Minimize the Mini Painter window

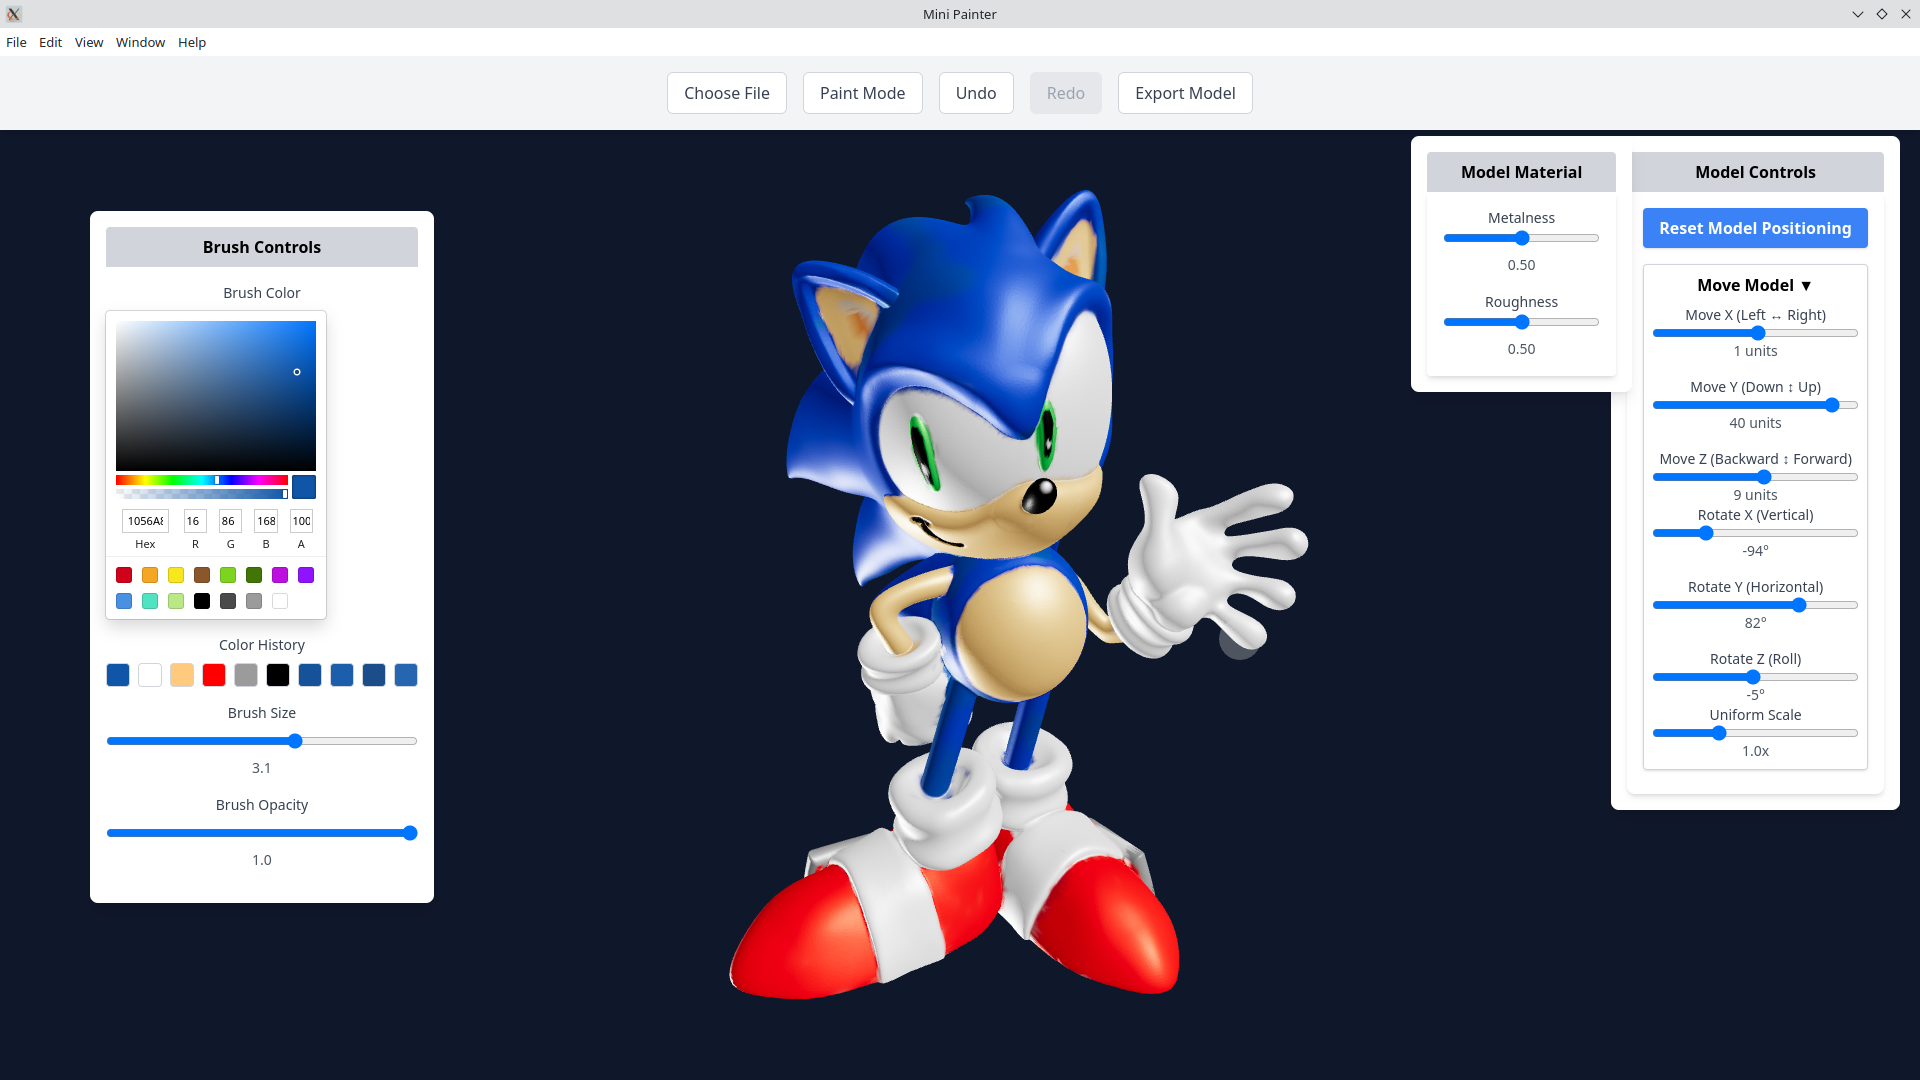coord(1857,14)
